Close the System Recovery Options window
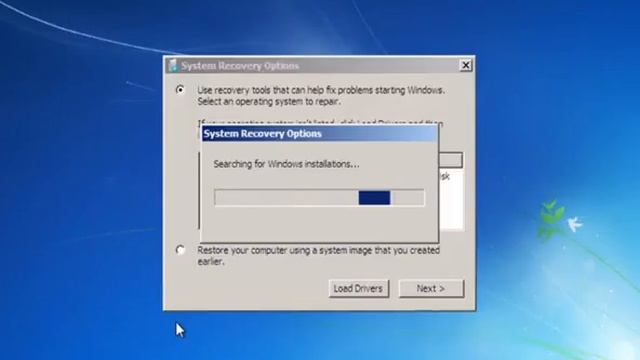640x360 pixels. point(465,65)
